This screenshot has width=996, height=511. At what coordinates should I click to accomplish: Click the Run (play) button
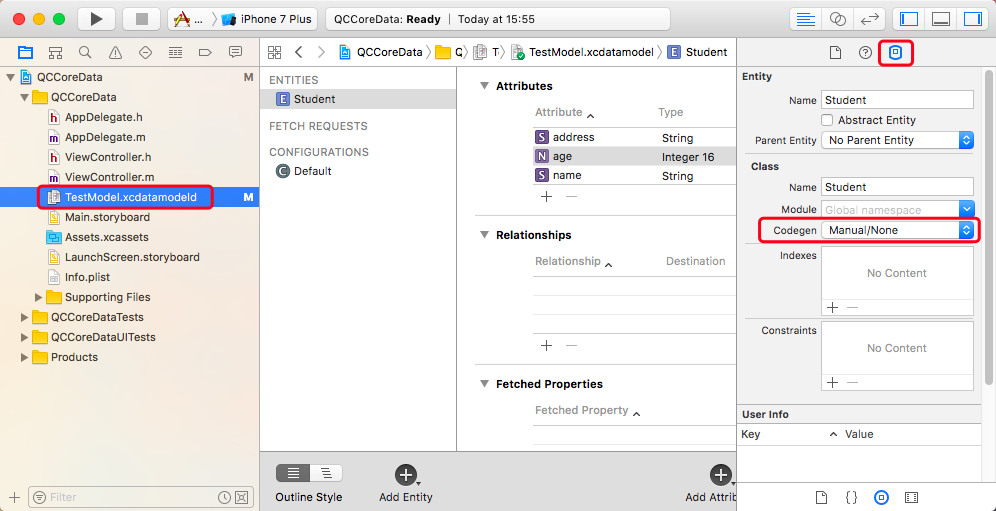(96, 19)
